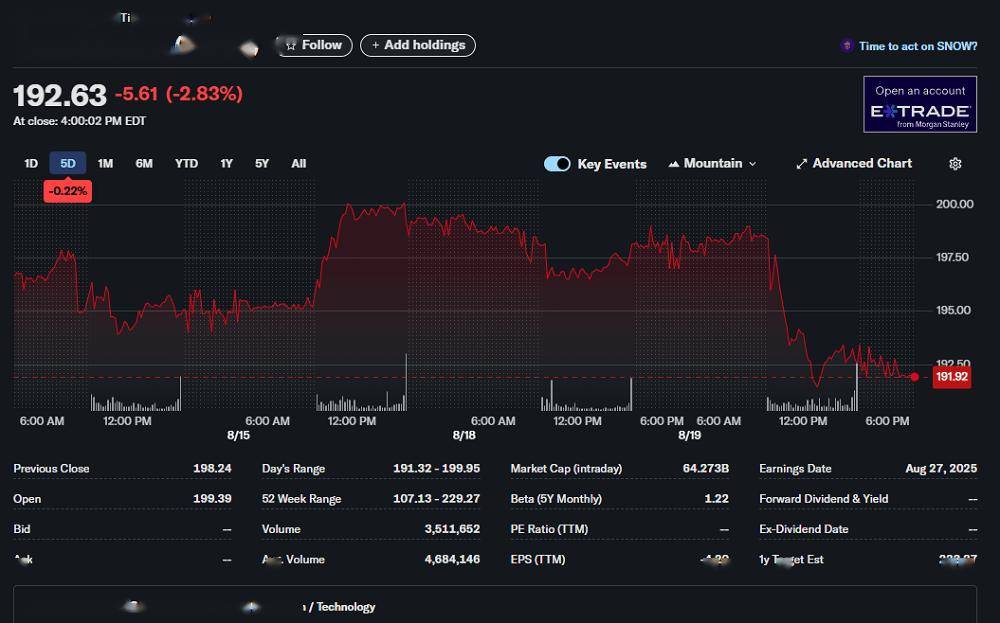The width and height of the screenshot is (1000, 623).
Task: Click the -5.61 (-2.83%) price change
Action: point(179,94)
